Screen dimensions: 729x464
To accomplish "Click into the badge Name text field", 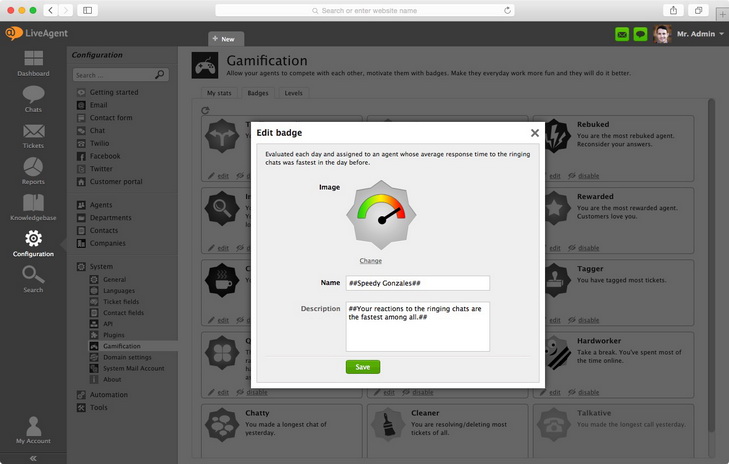I will coord(417,283).
